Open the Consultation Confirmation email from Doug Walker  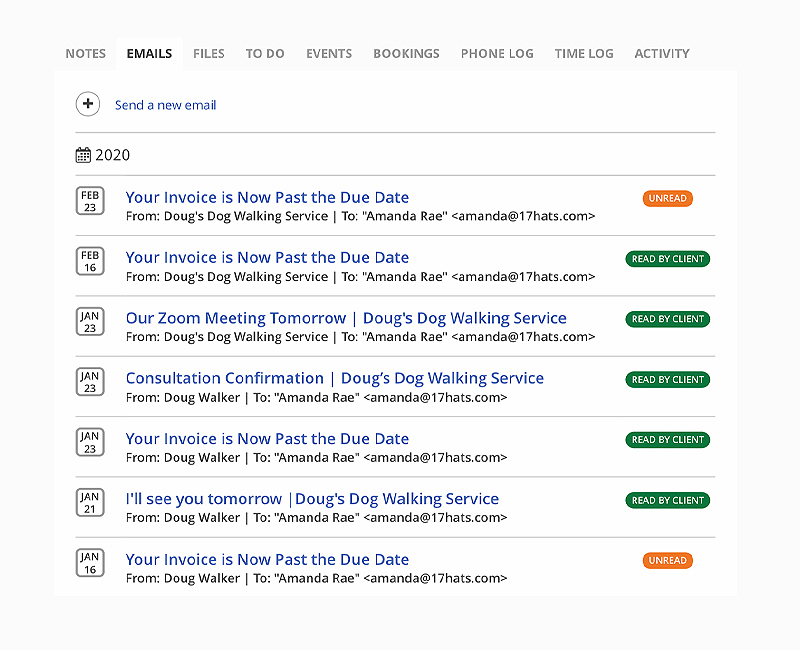coord(334,378)
